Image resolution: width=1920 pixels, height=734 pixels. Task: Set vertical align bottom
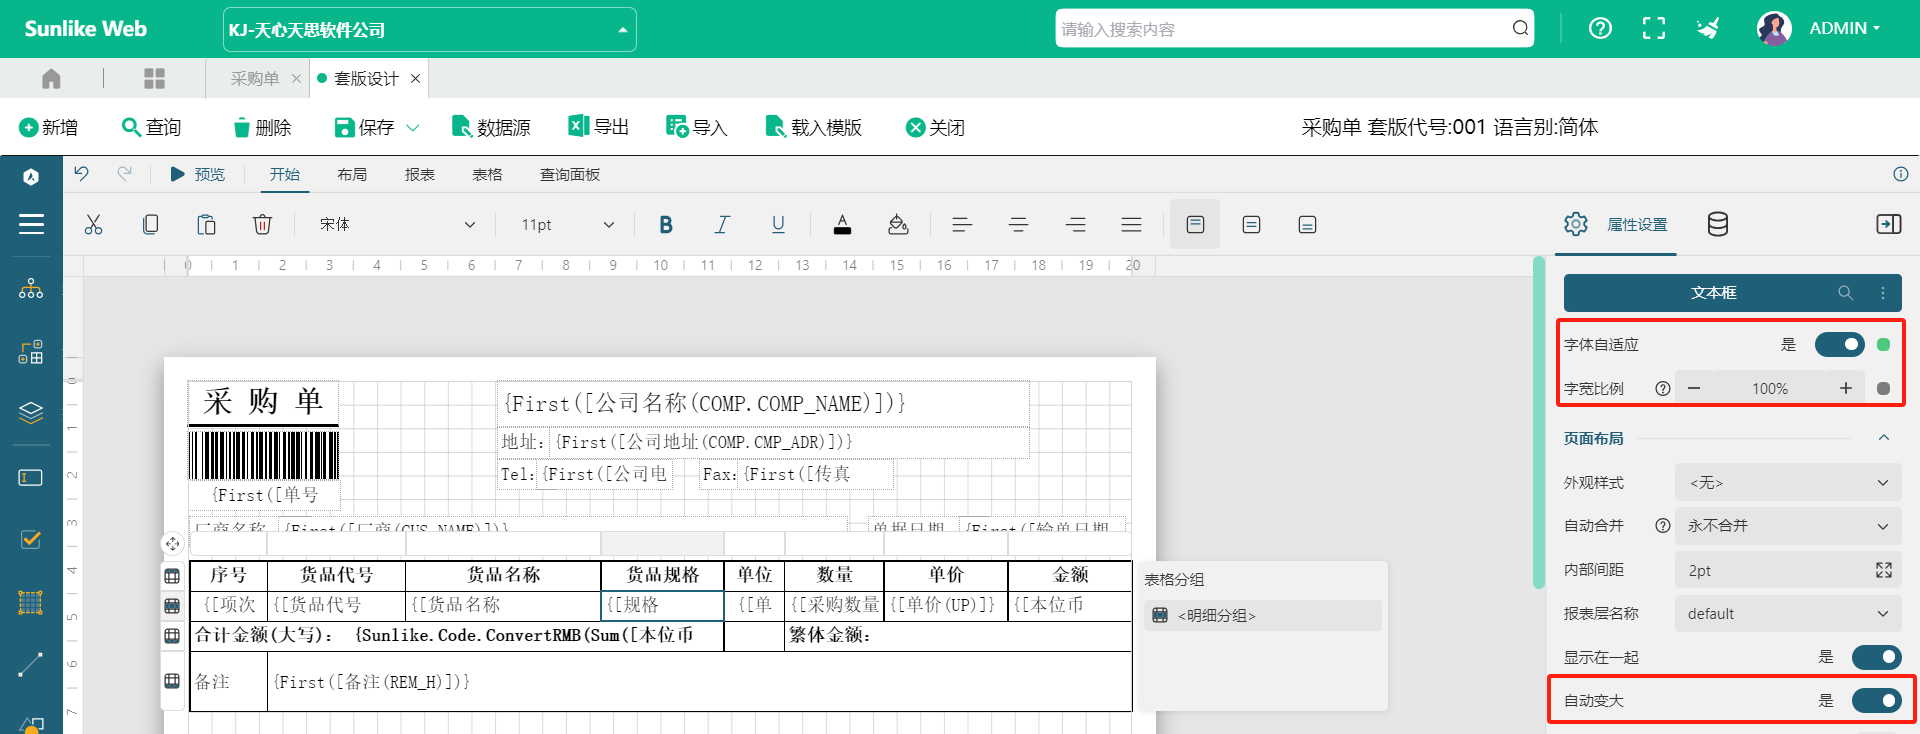click(x=1307, y=225)
